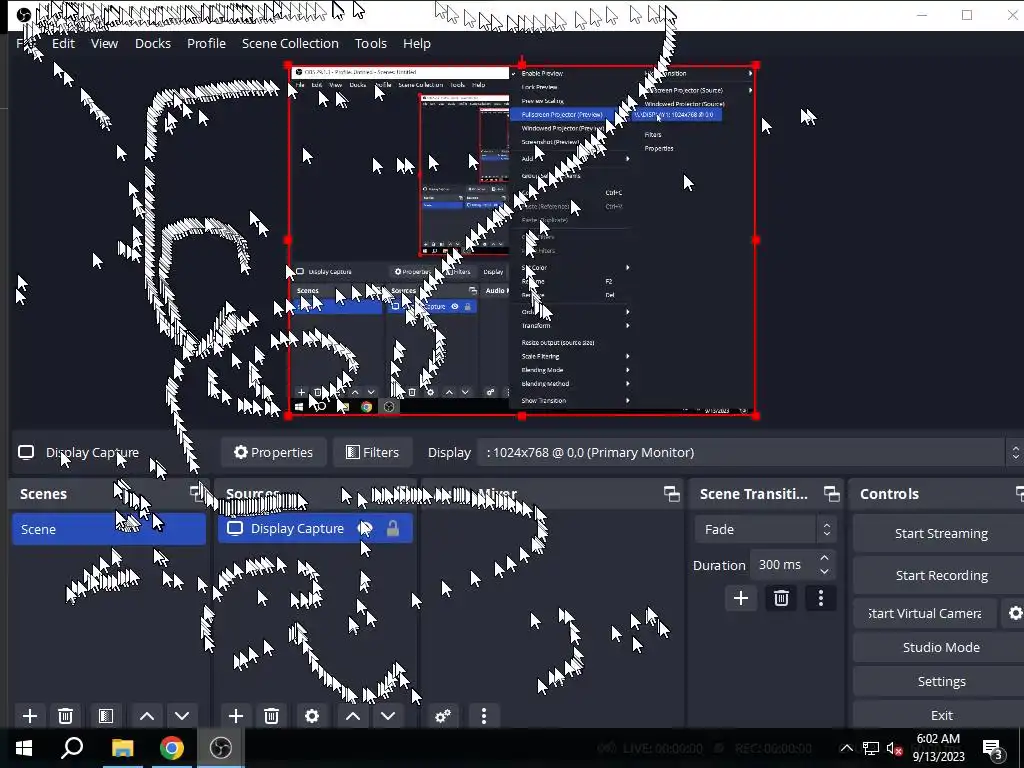1024x768 pixels.
Task: Remove selected scene with trash icon
Action: click(65, 716)
